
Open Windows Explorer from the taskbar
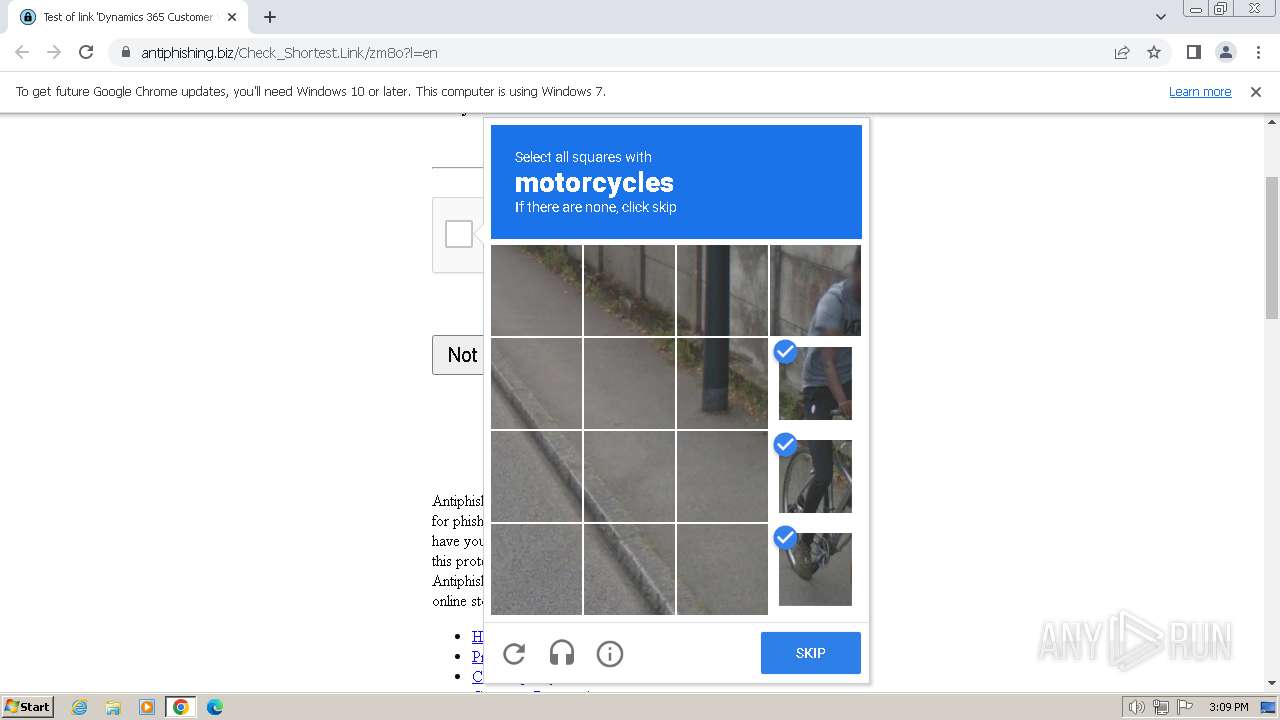pos(113,707)
